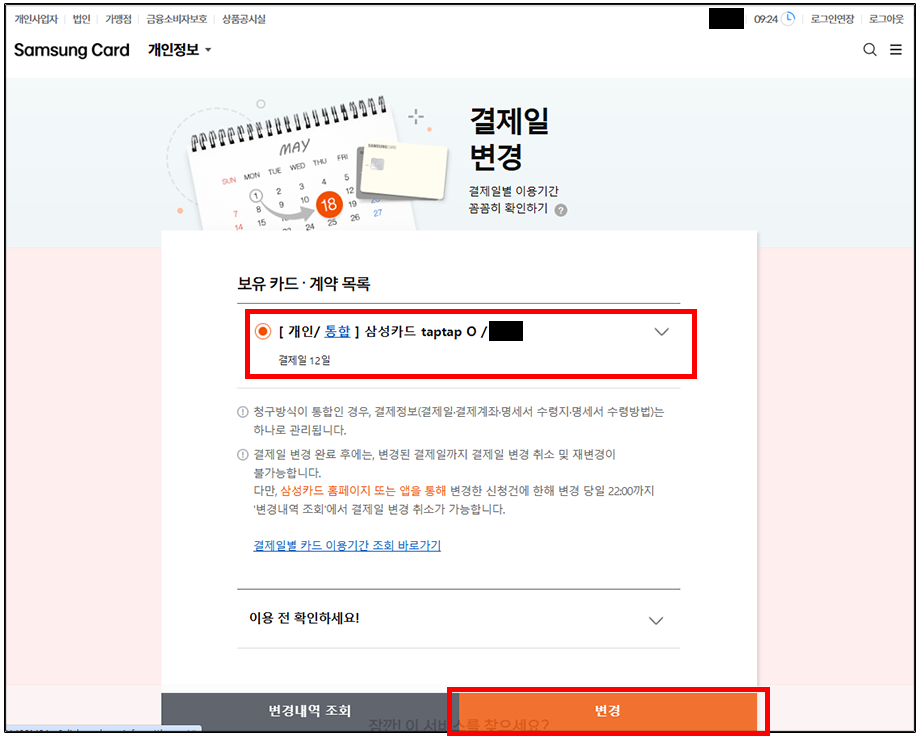Click the orange 변경 button
Viewport: 920px width, 736px height.
[x=608, y=711]
